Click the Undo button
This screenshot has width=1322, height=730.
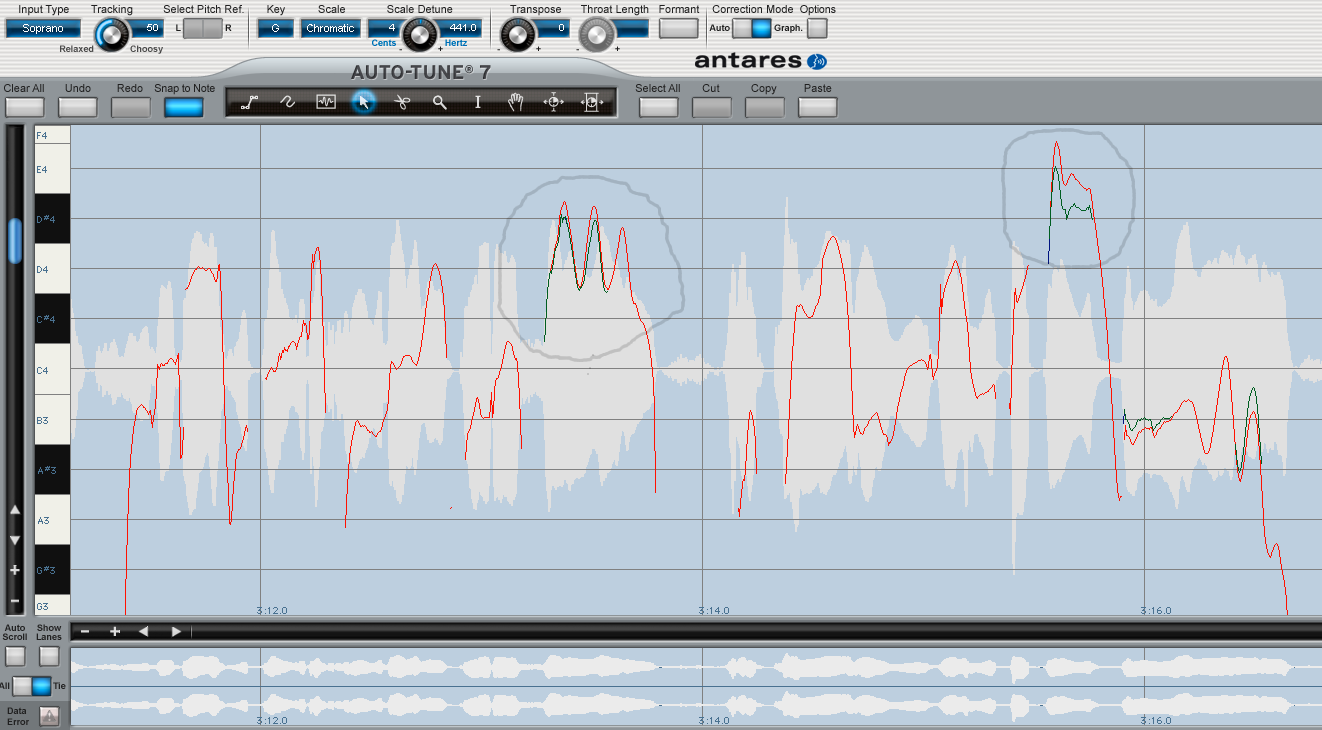[x=78, y=107]
